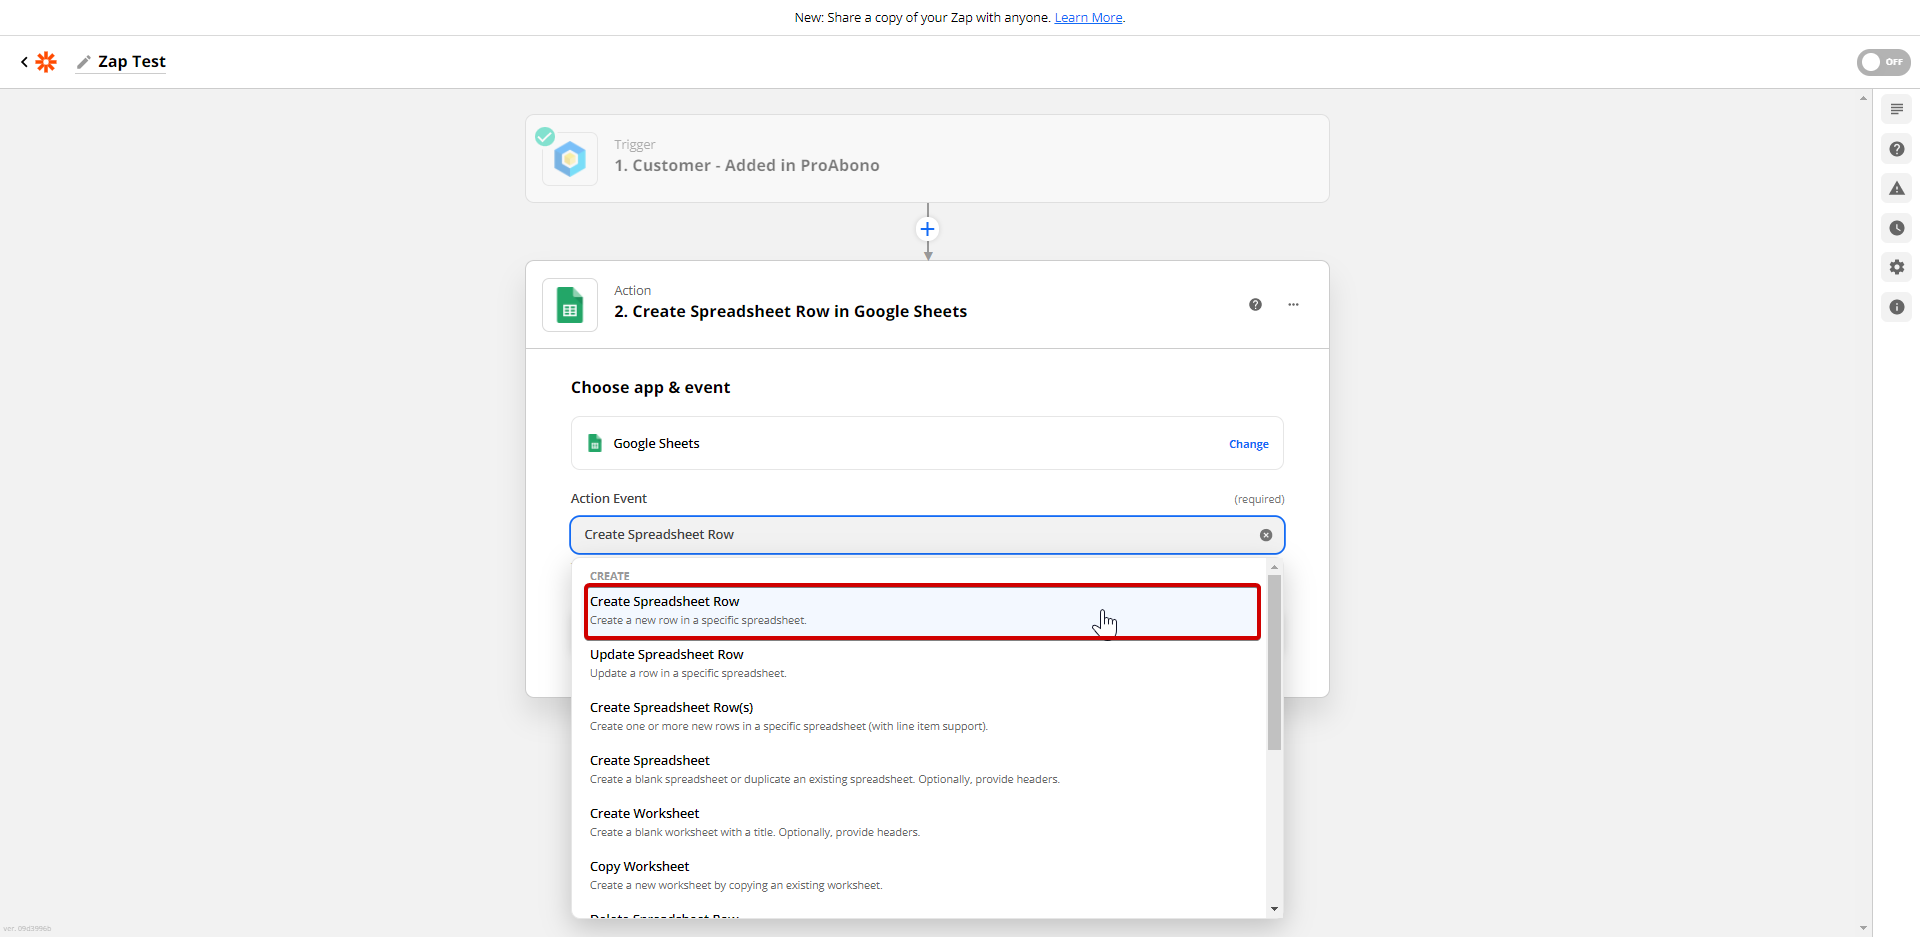Click the page scrollbar down arrow

point(1863,928)
